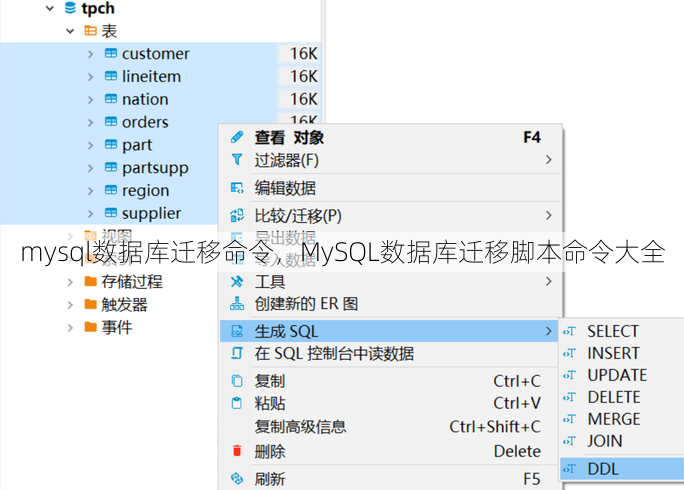684x490 pixels.
Task: Click the partsupp table icon
Action: [111, 167]
